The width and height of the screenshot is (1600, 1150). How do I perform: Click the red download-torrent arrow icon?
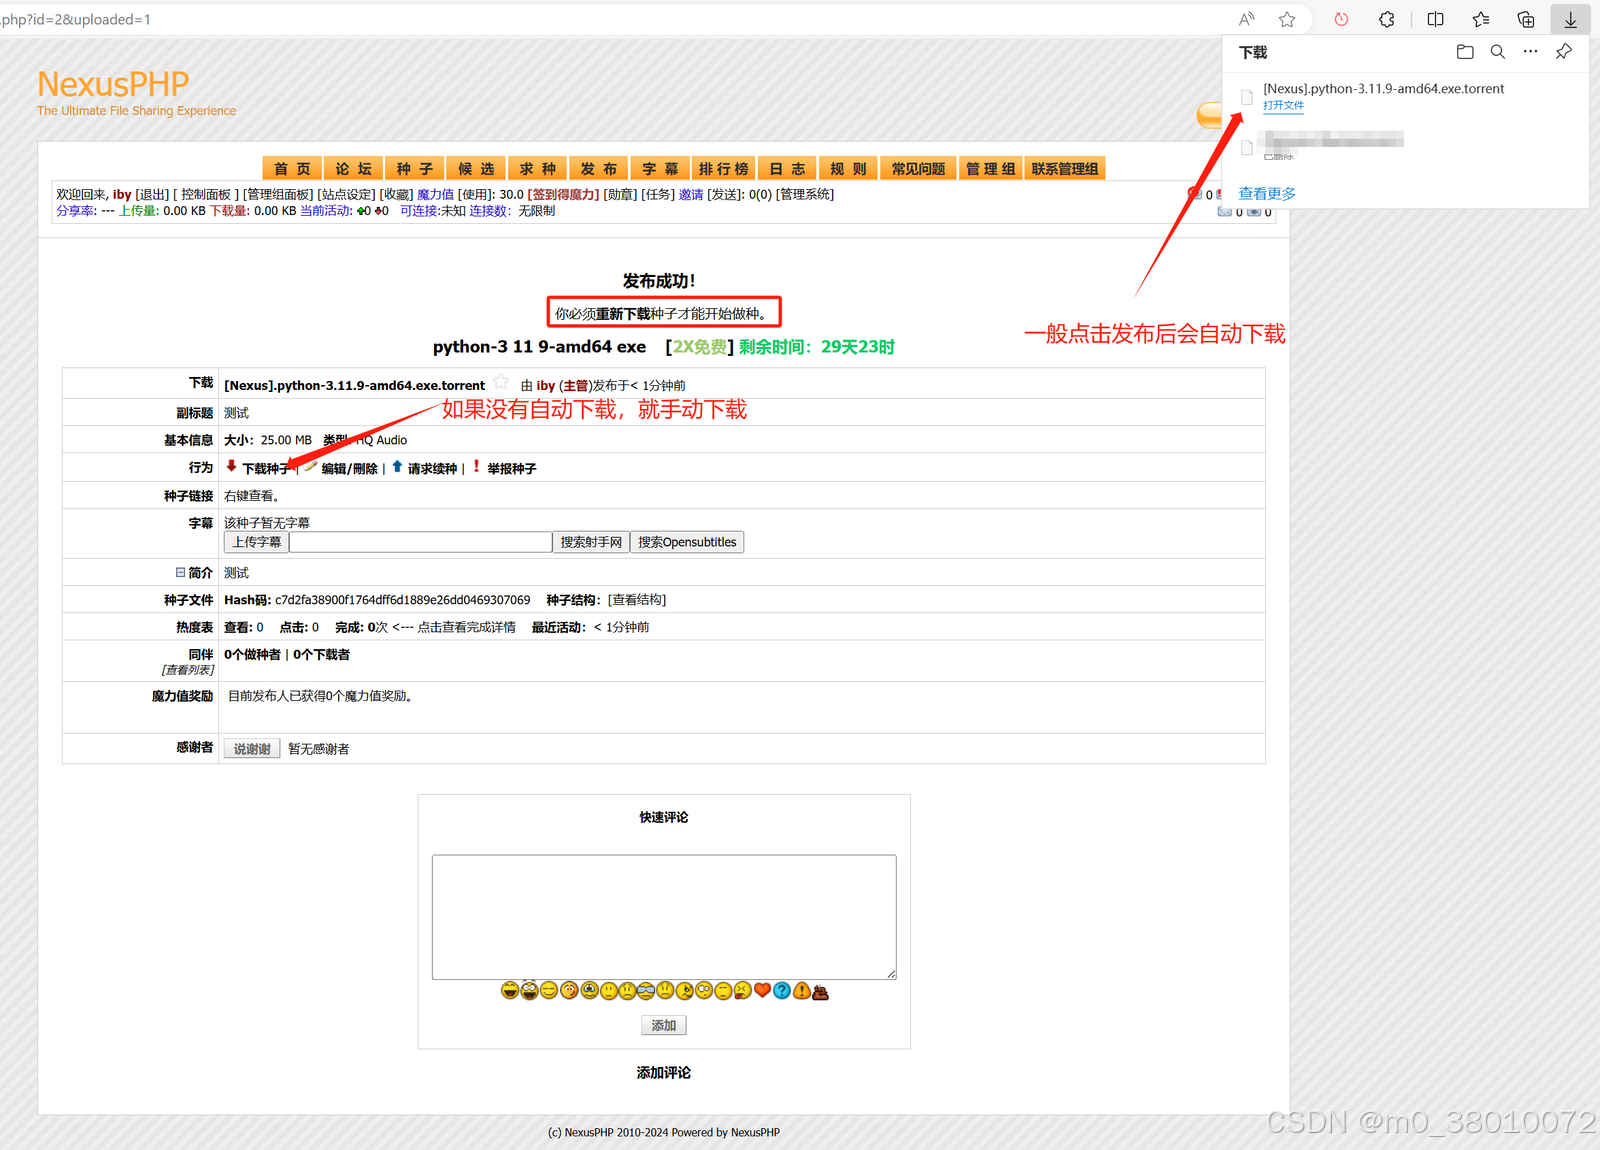[x=231, y=466]
